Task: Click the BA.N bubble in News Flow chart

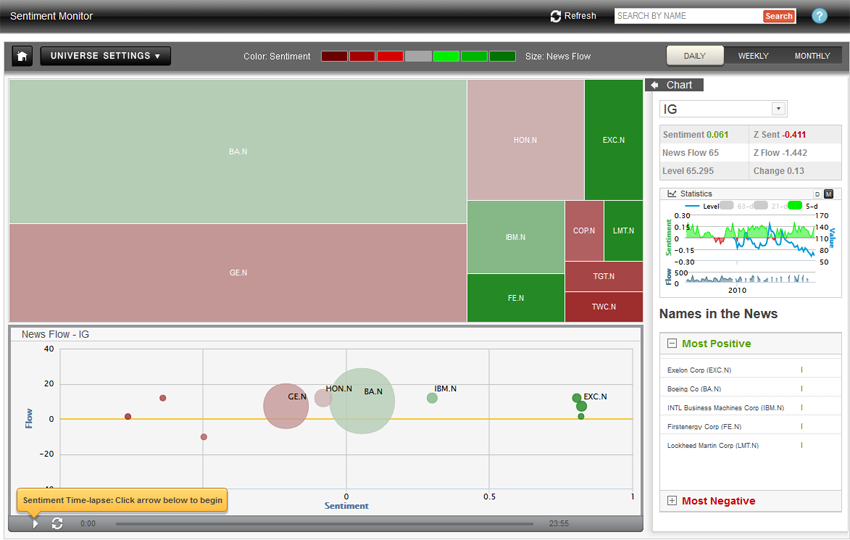Action: (362, 401)
